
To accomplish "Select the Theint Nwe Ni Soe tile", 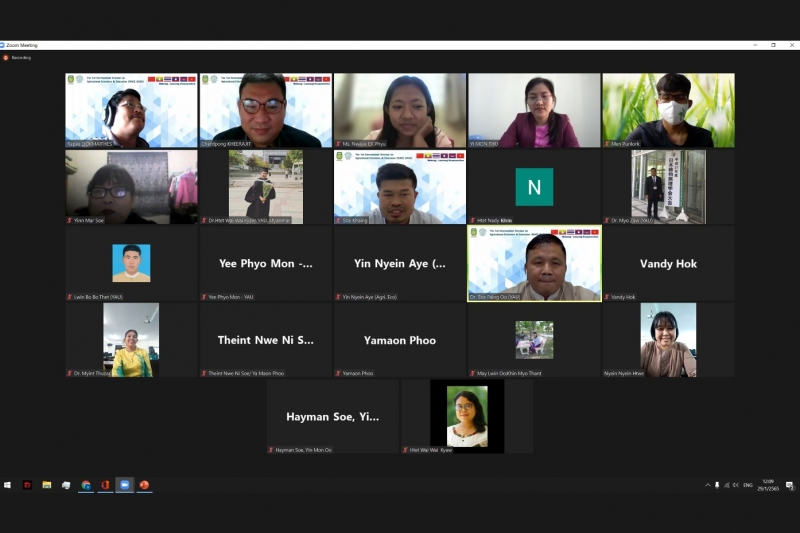I will tap(266, 340).
